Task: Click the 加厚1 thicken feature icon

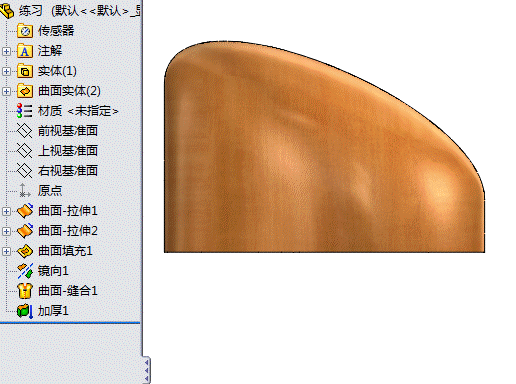Action: tap(25, 311)
